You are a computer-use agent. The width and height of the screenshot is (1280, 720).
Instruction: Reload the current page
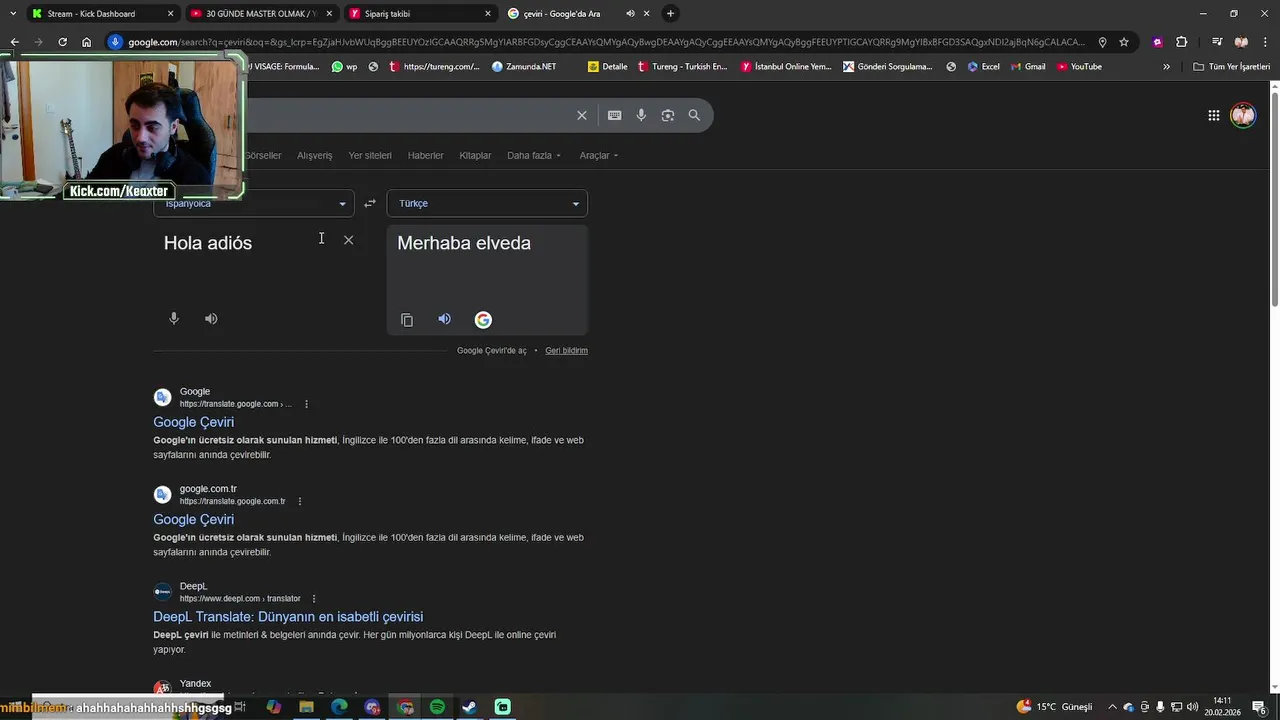(62, 42)
